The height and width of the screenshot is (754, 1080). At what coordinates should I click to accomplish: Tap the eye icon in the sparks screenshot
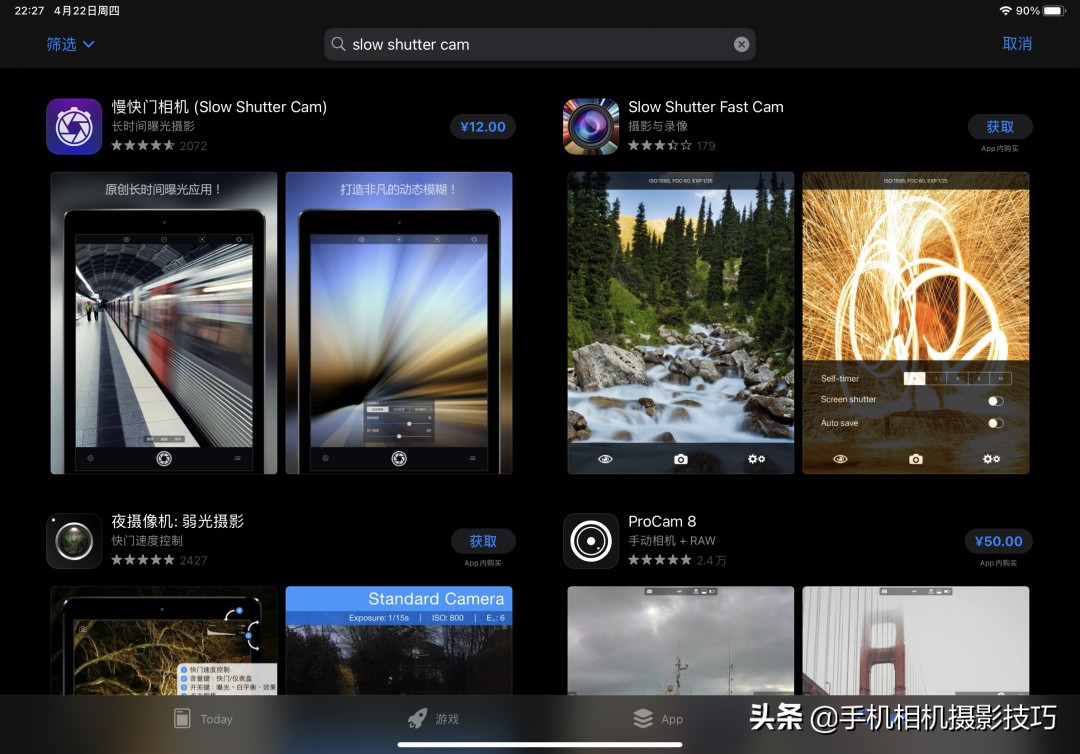tap(840, 459)
